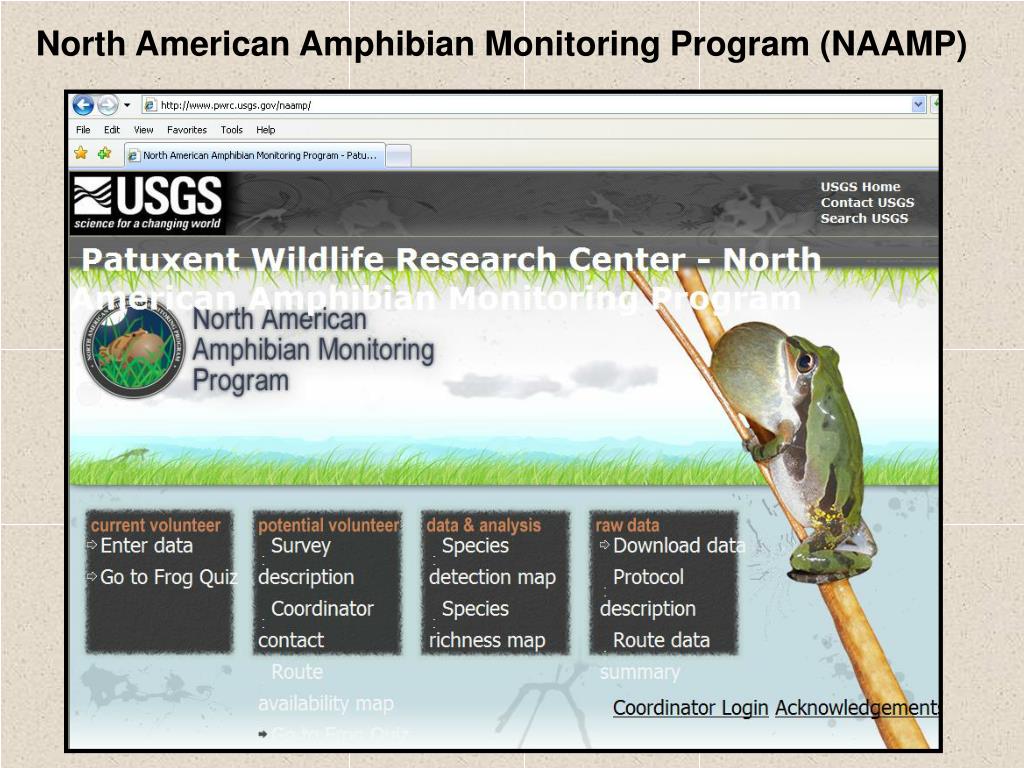Select the North American Amphibian Monitoring tab
The height and width of the screenshot is (768, 1024).
point(254,155)
